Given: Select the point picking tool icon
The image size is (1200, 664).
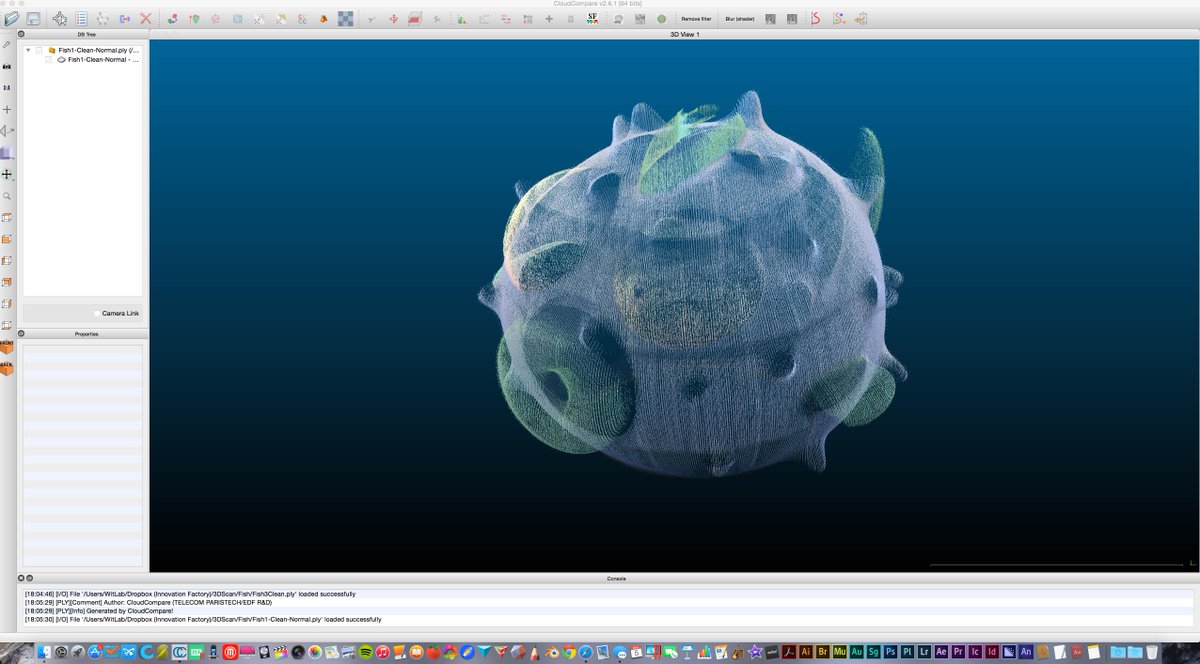Looking at the screenshot, I should (60, 19).
